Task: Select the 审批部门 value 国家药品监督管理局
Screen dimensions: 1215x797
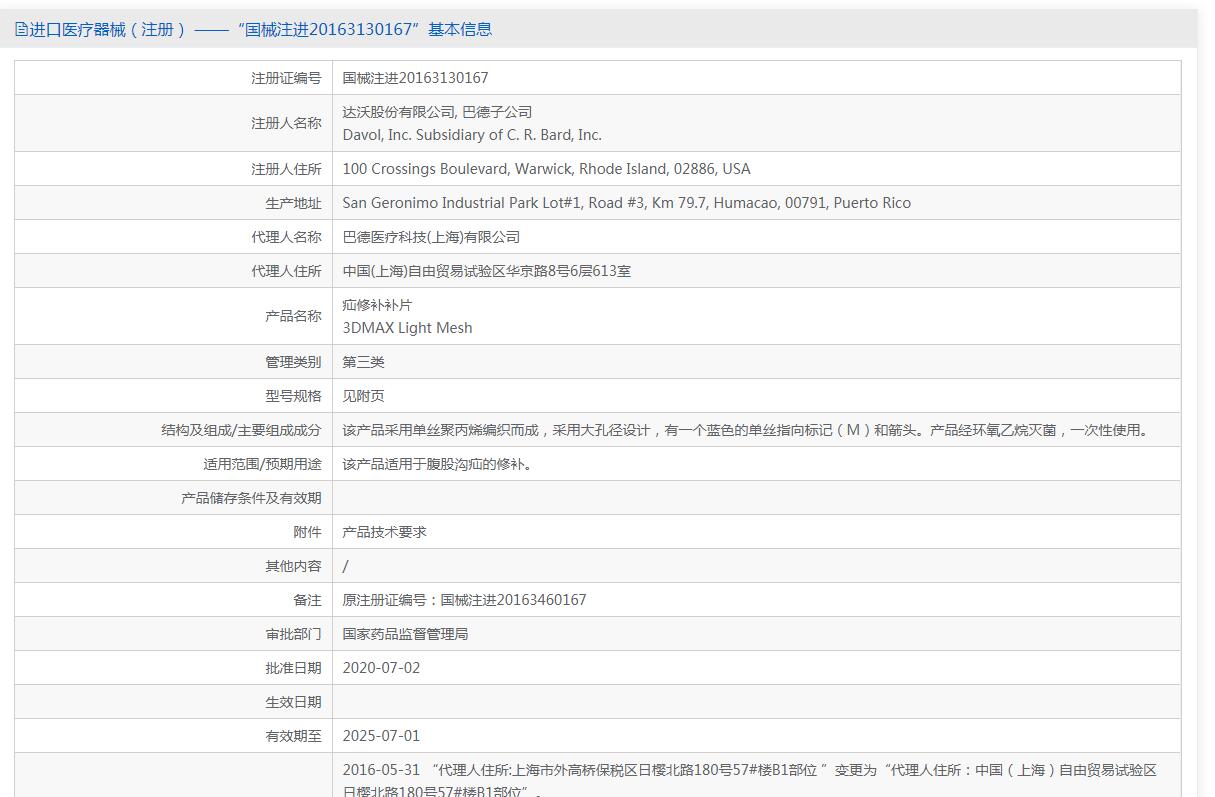Action: coord(405,634)
